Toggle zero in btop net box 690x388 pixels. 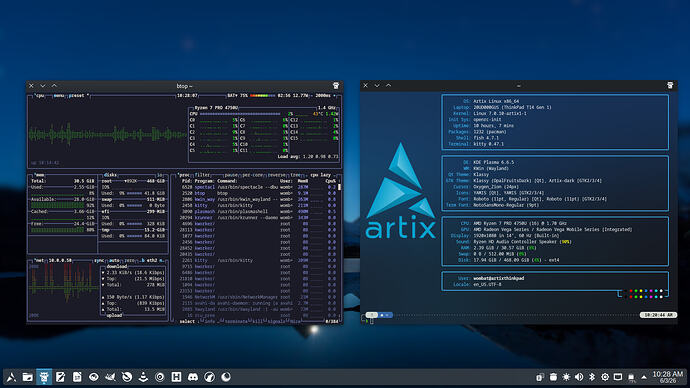[x=129, y=260]
